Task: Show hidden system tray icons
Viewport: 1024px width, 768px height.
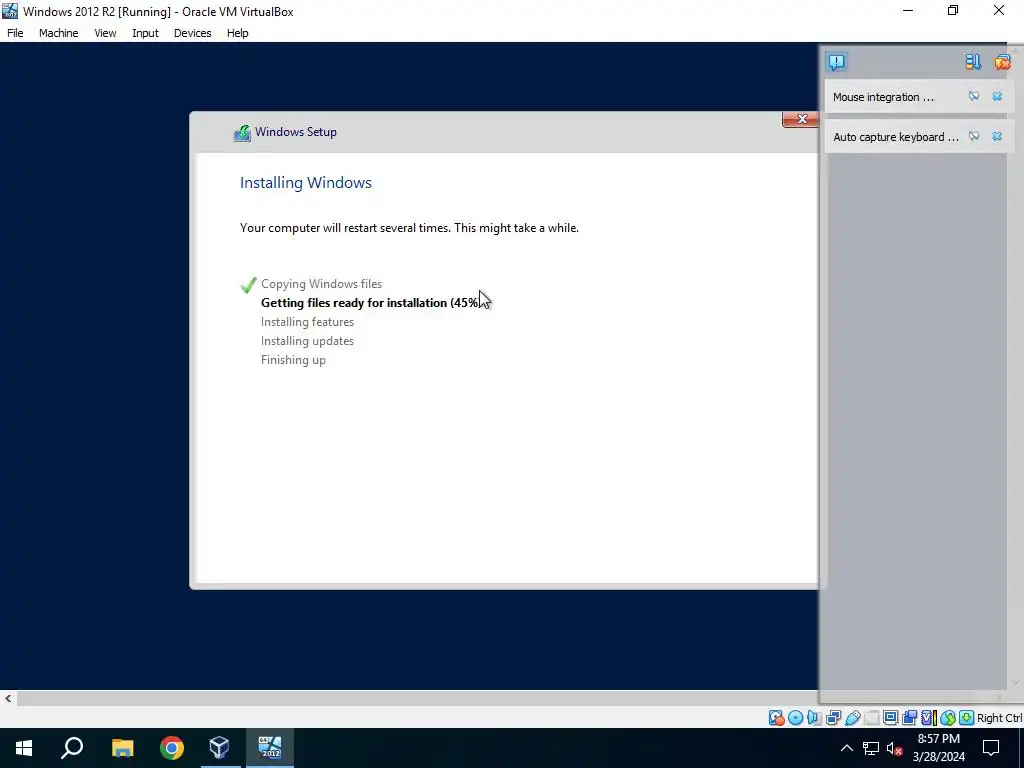Action: (846, 748)
